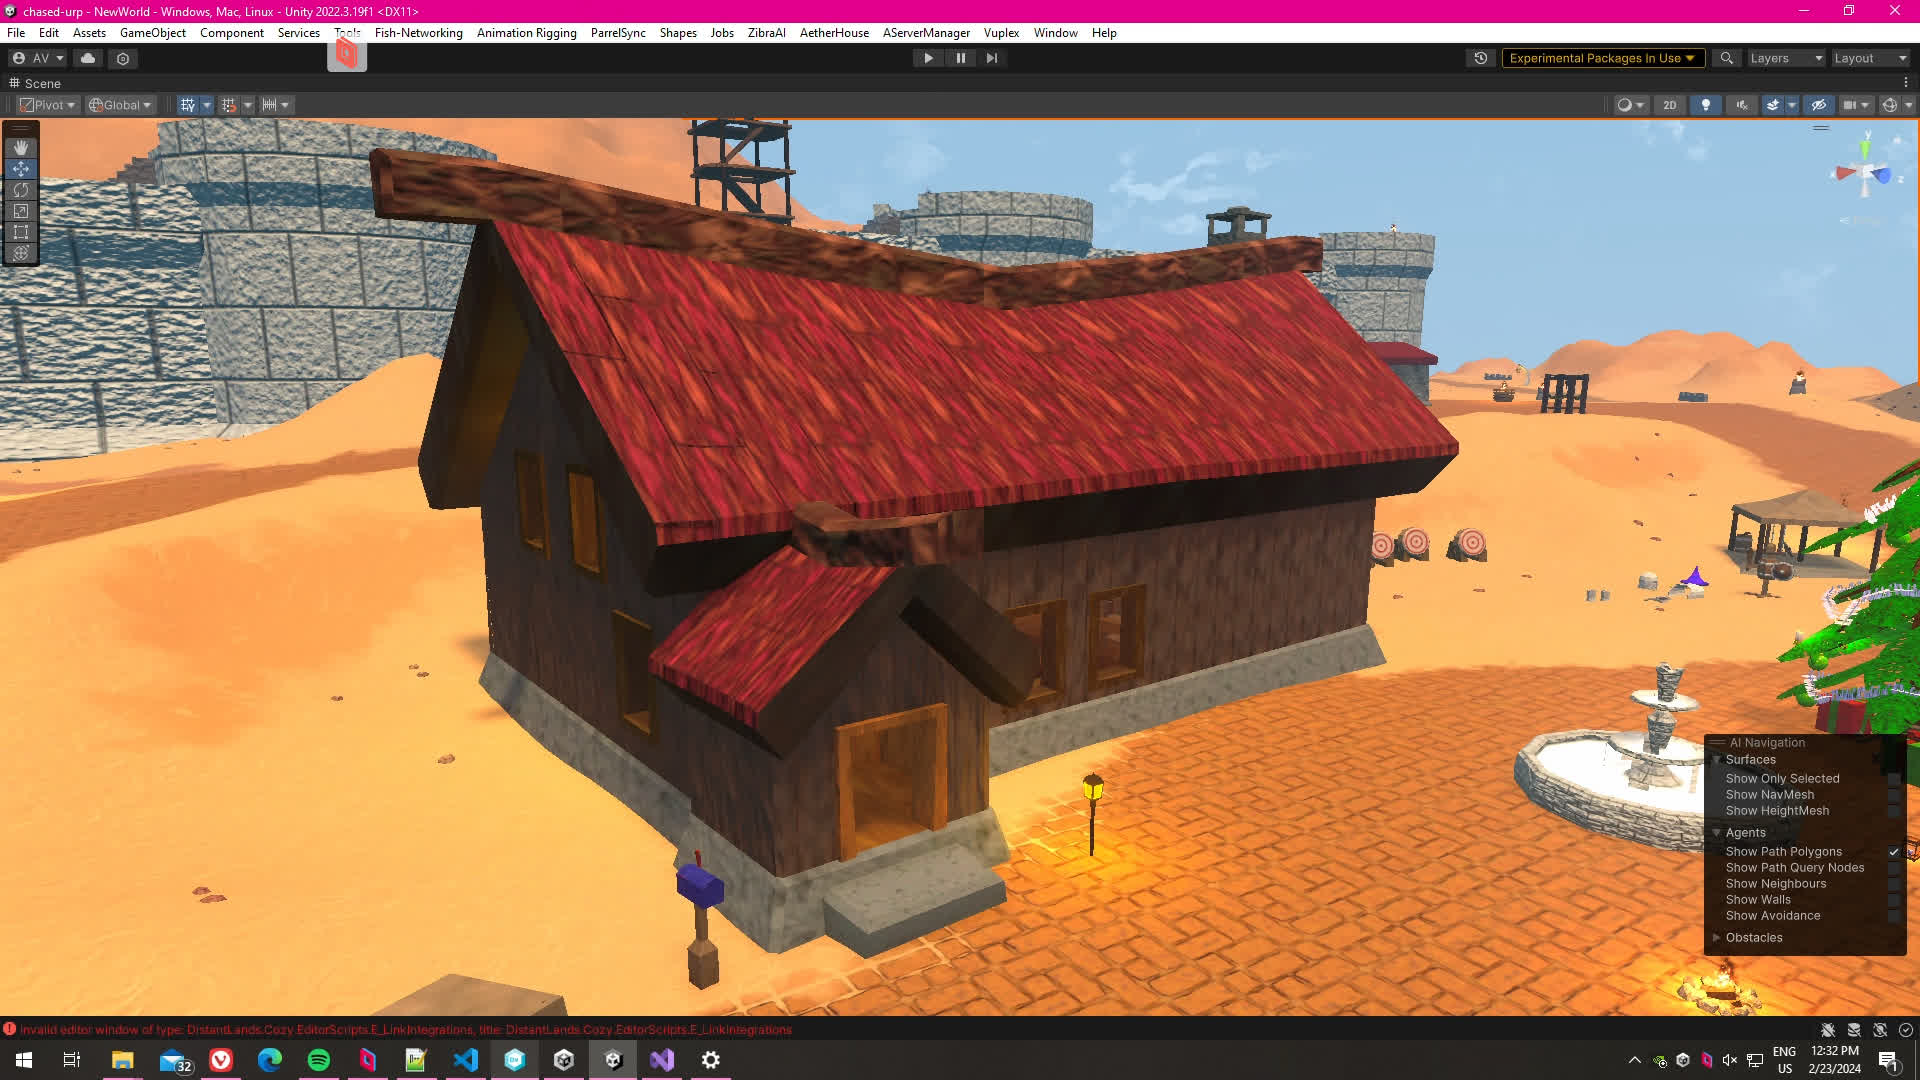The image size is (1920, 1080).
Task: Toggle grid snapping magnet icon
Action: [x=229, y=105]
